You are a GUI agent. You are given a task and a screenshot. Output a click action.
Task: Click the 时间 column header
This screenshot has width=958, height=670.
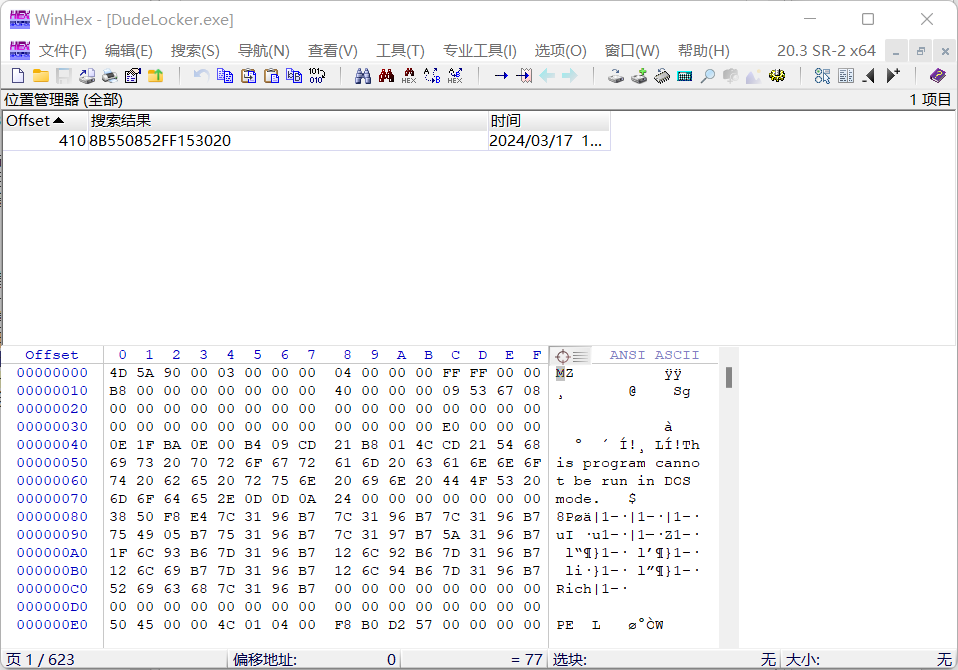coord(548,121)
